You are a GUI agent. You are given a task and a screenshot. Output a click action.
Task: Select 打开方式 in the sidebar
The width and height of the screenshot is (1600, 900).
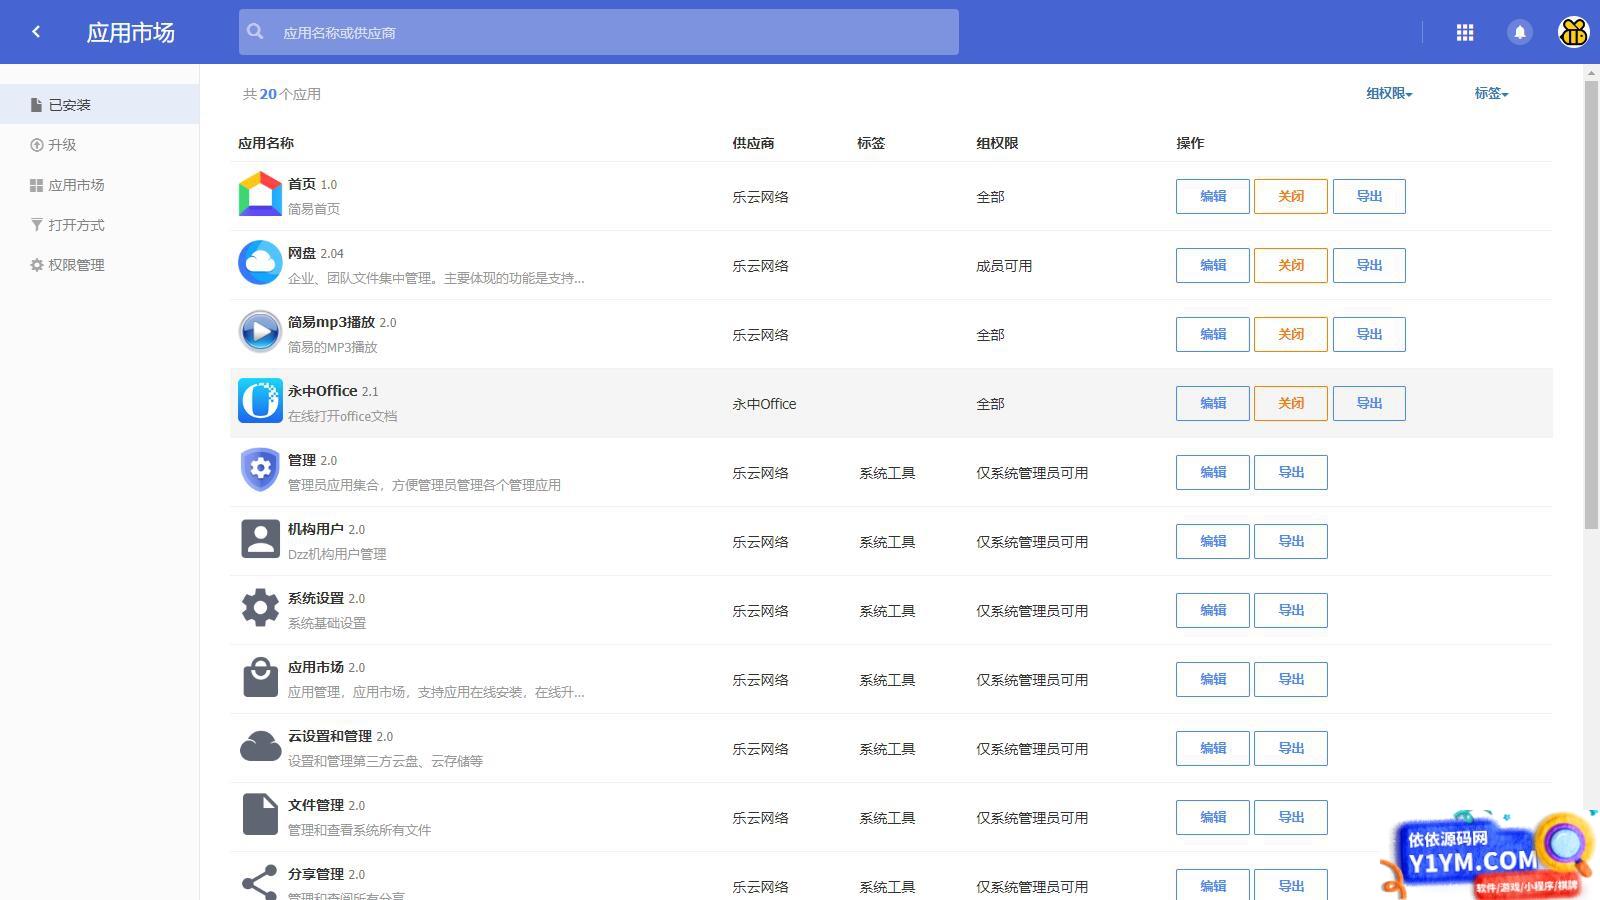100,225
